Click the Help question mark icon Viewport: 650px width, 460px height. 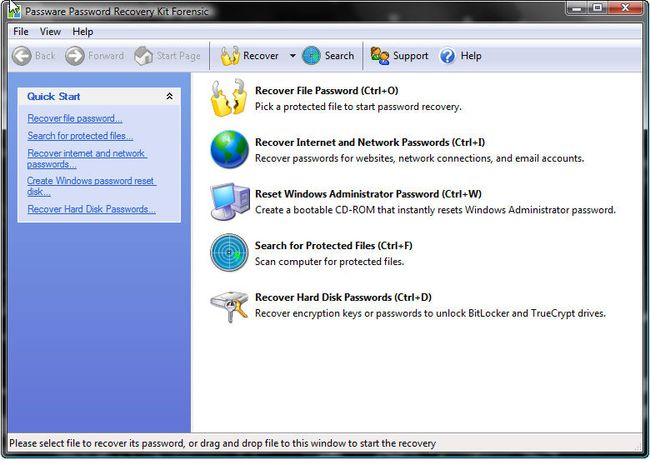point(447,56)
